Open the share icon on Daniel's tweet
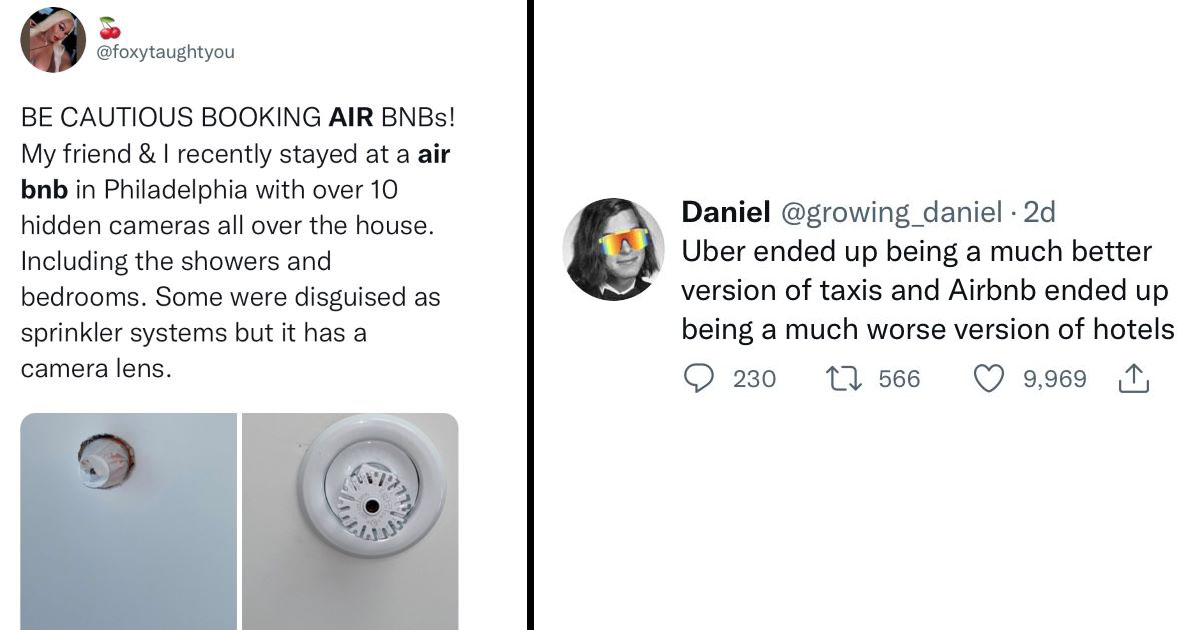1200x630 pixels. (1133, 379)
